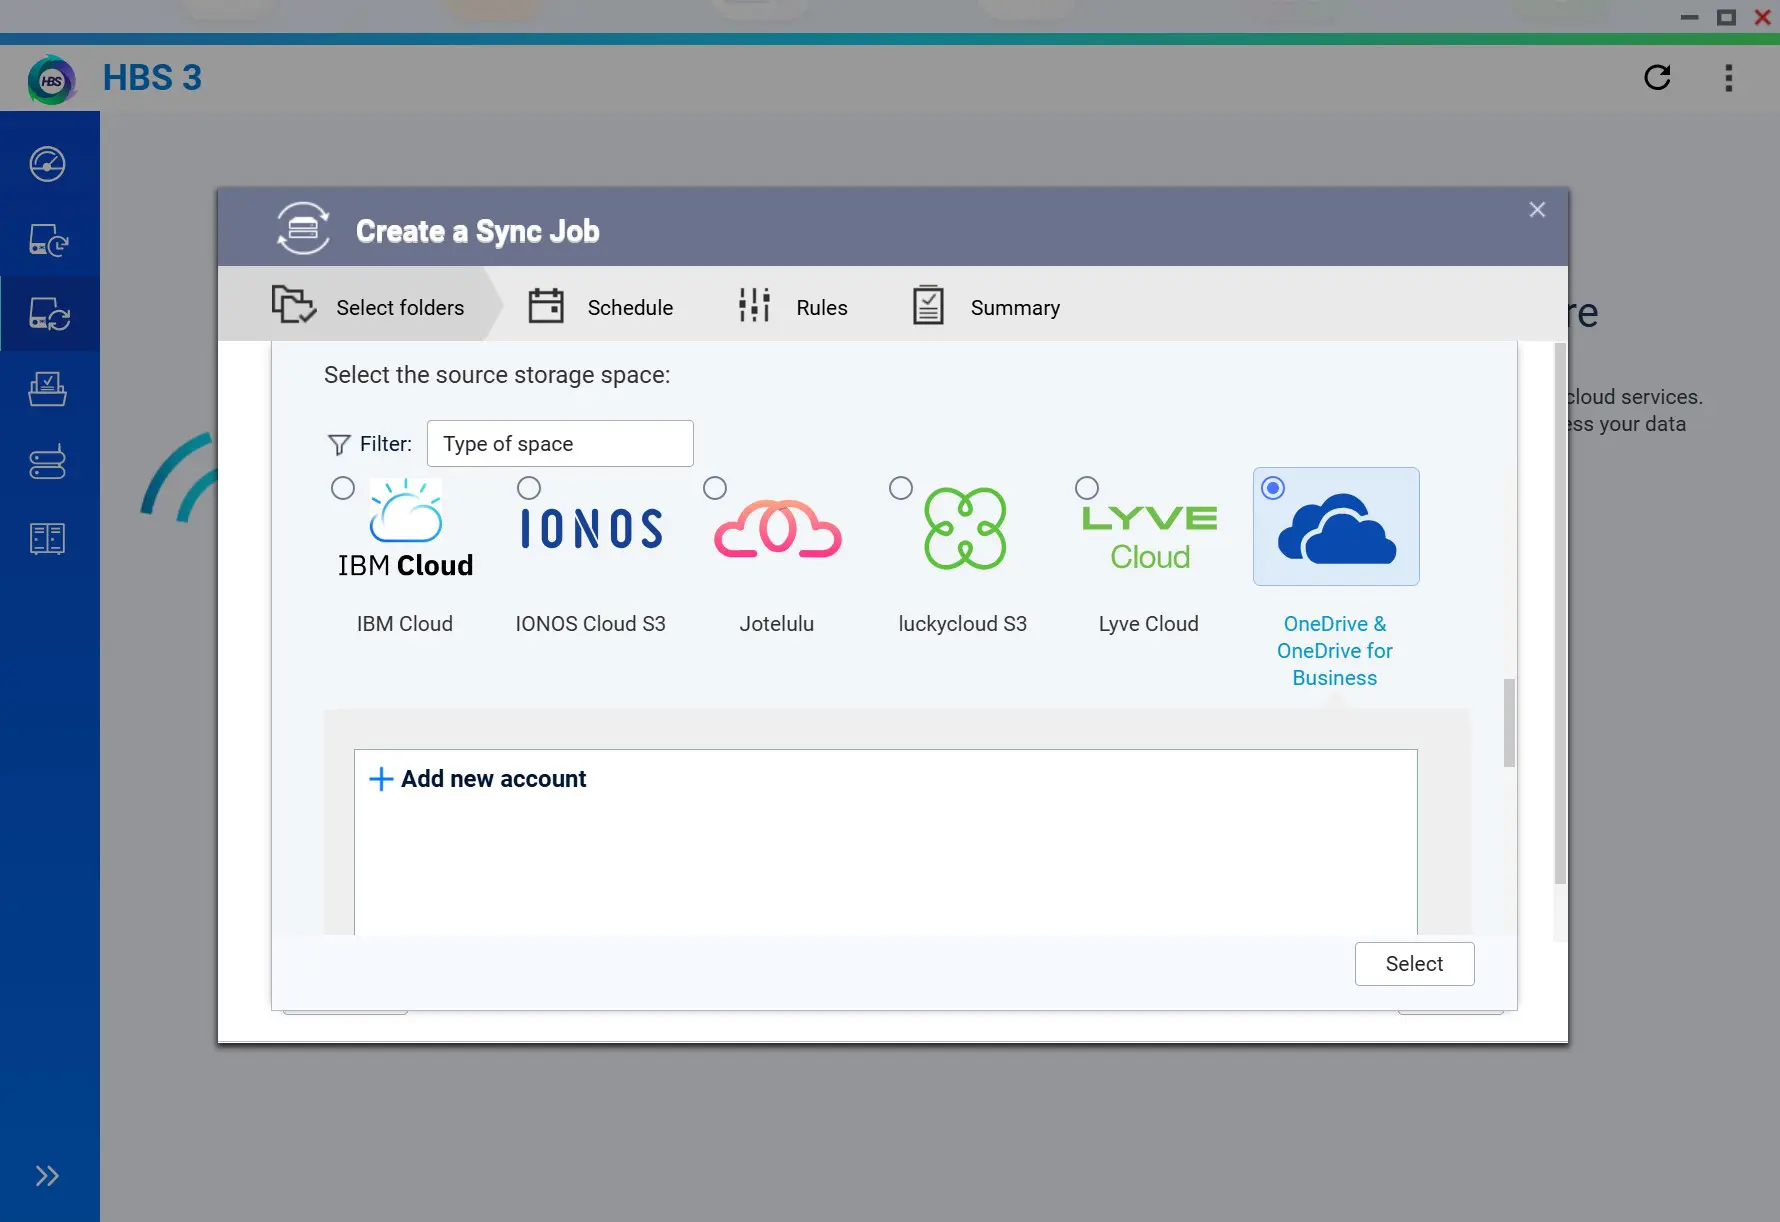
Task: Click the plus icon beside Add new account
Action: pyautogui.click(x=381, y=779)
